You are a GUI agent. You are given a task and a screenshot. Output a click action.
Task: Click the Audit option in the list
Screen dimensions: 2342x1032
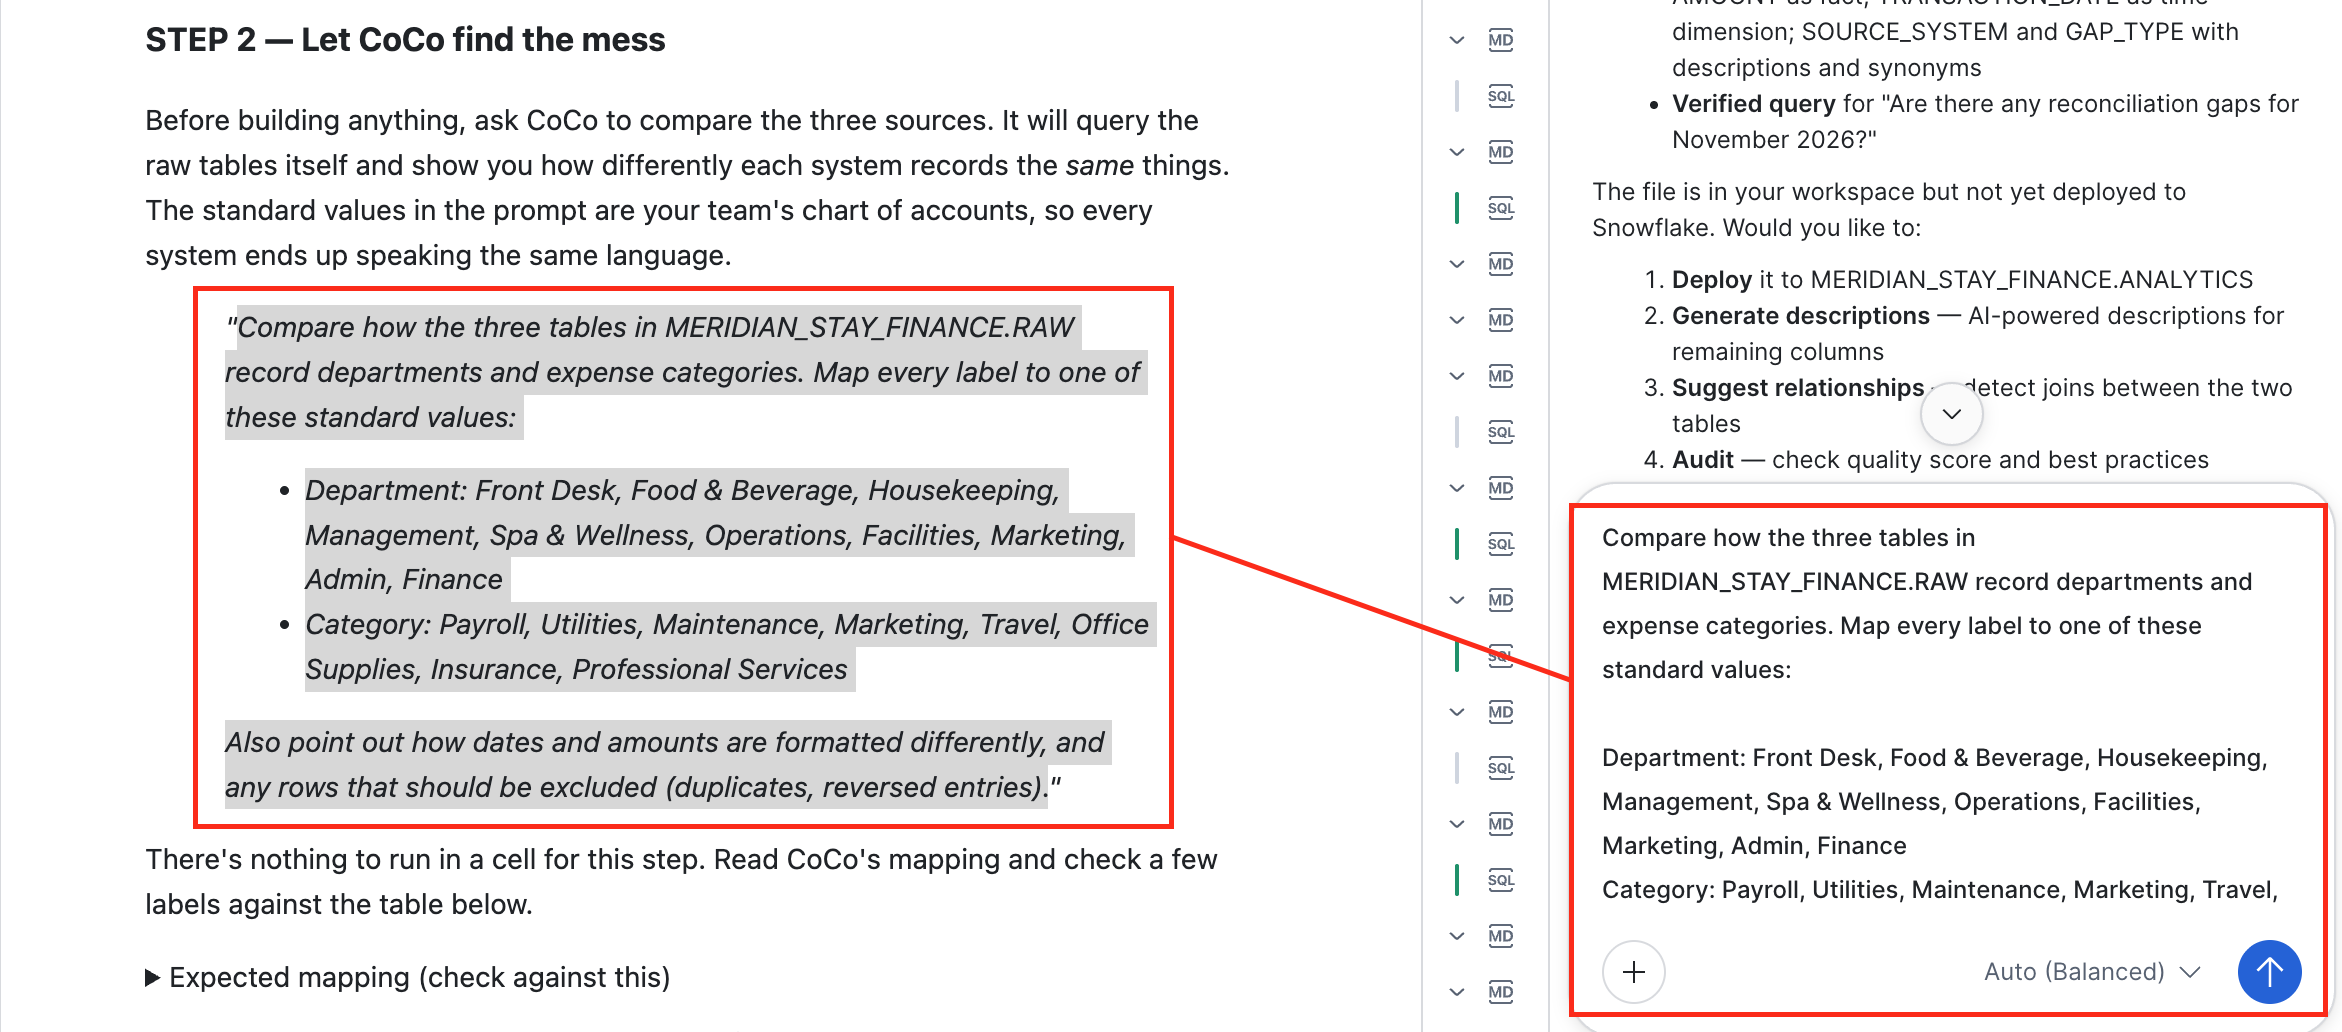1702,460
